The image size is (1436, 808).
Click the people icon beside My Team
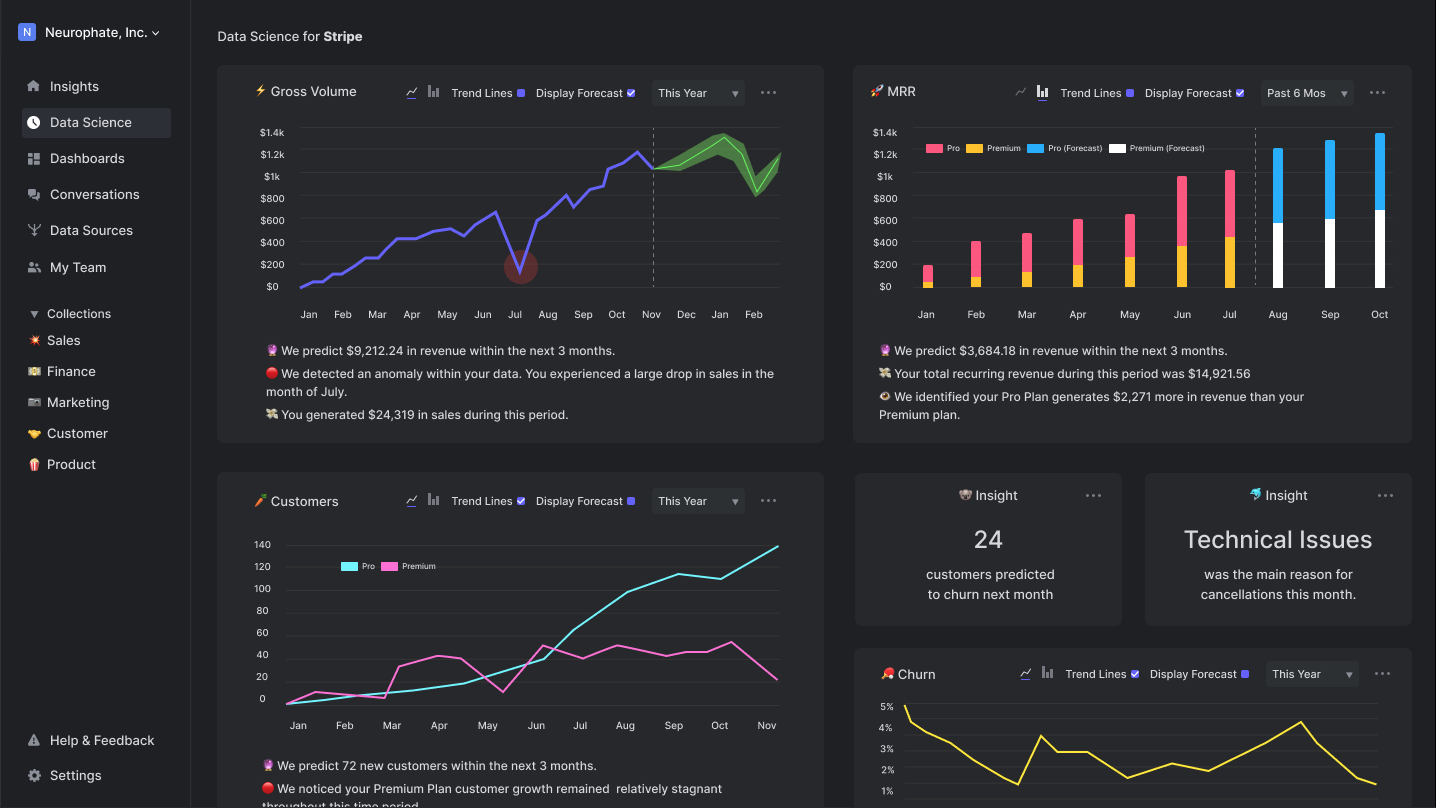[x=34, y=267]
